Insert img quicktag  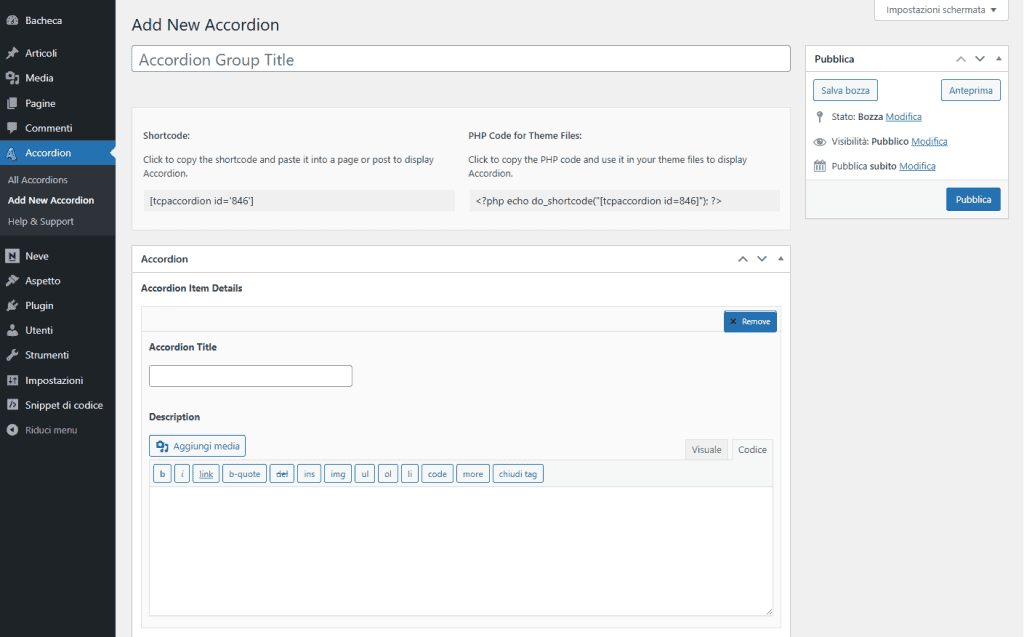coord(338,474)
